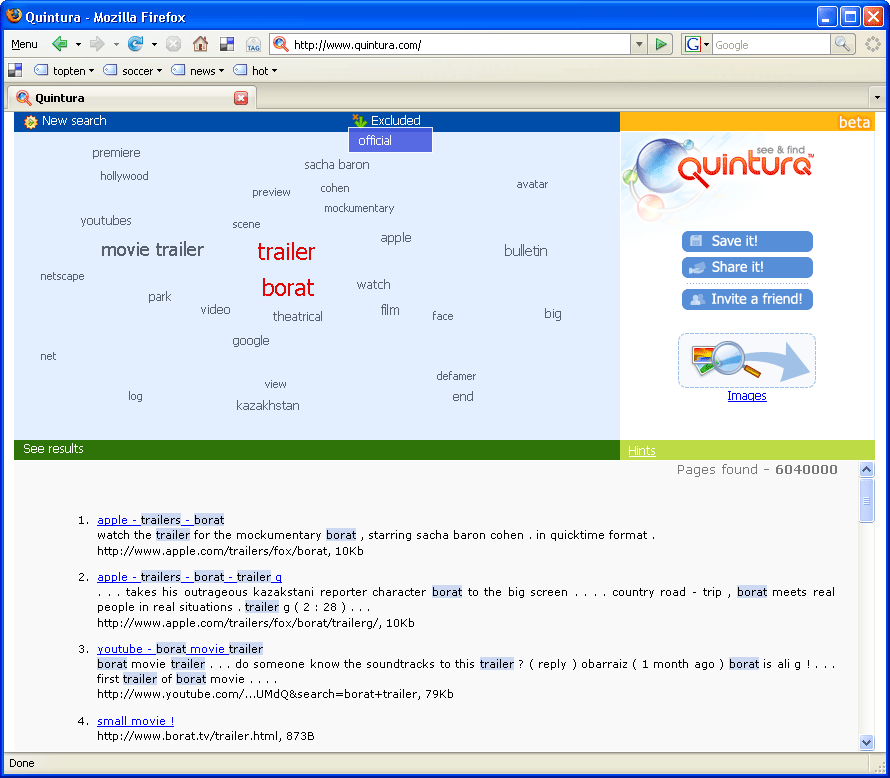
Task: Open the apple - trailers - borat result
Action: [x=161, y=520]
